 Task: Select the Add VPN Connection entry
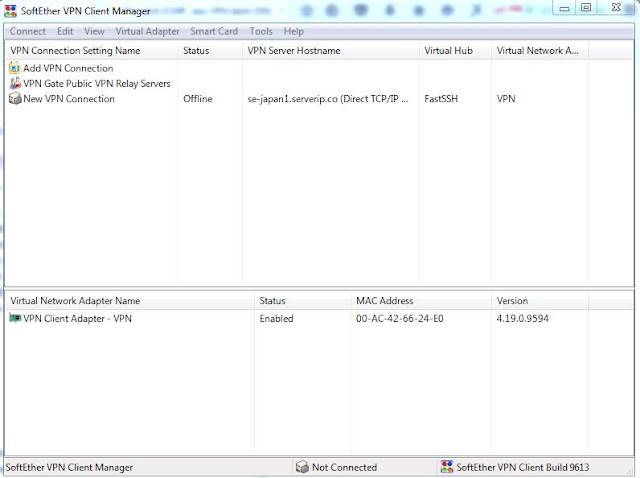68,68
